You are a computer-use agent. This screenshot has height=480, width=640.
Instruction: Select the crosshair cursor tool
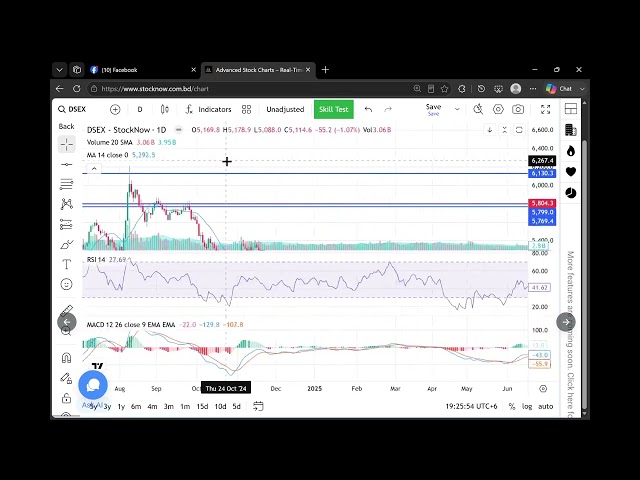66,144
